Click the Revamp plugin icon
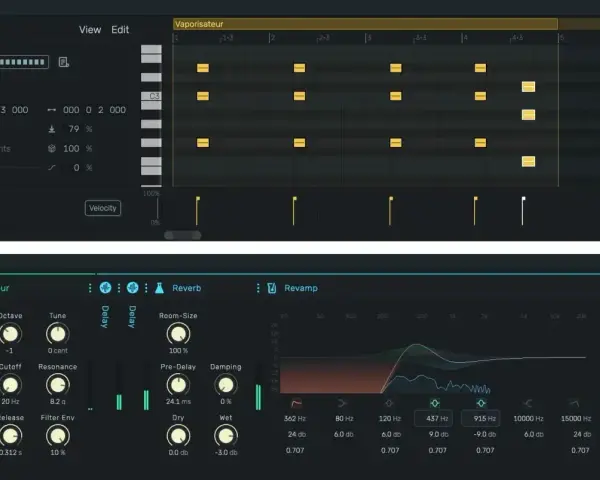 coord(272,288)
